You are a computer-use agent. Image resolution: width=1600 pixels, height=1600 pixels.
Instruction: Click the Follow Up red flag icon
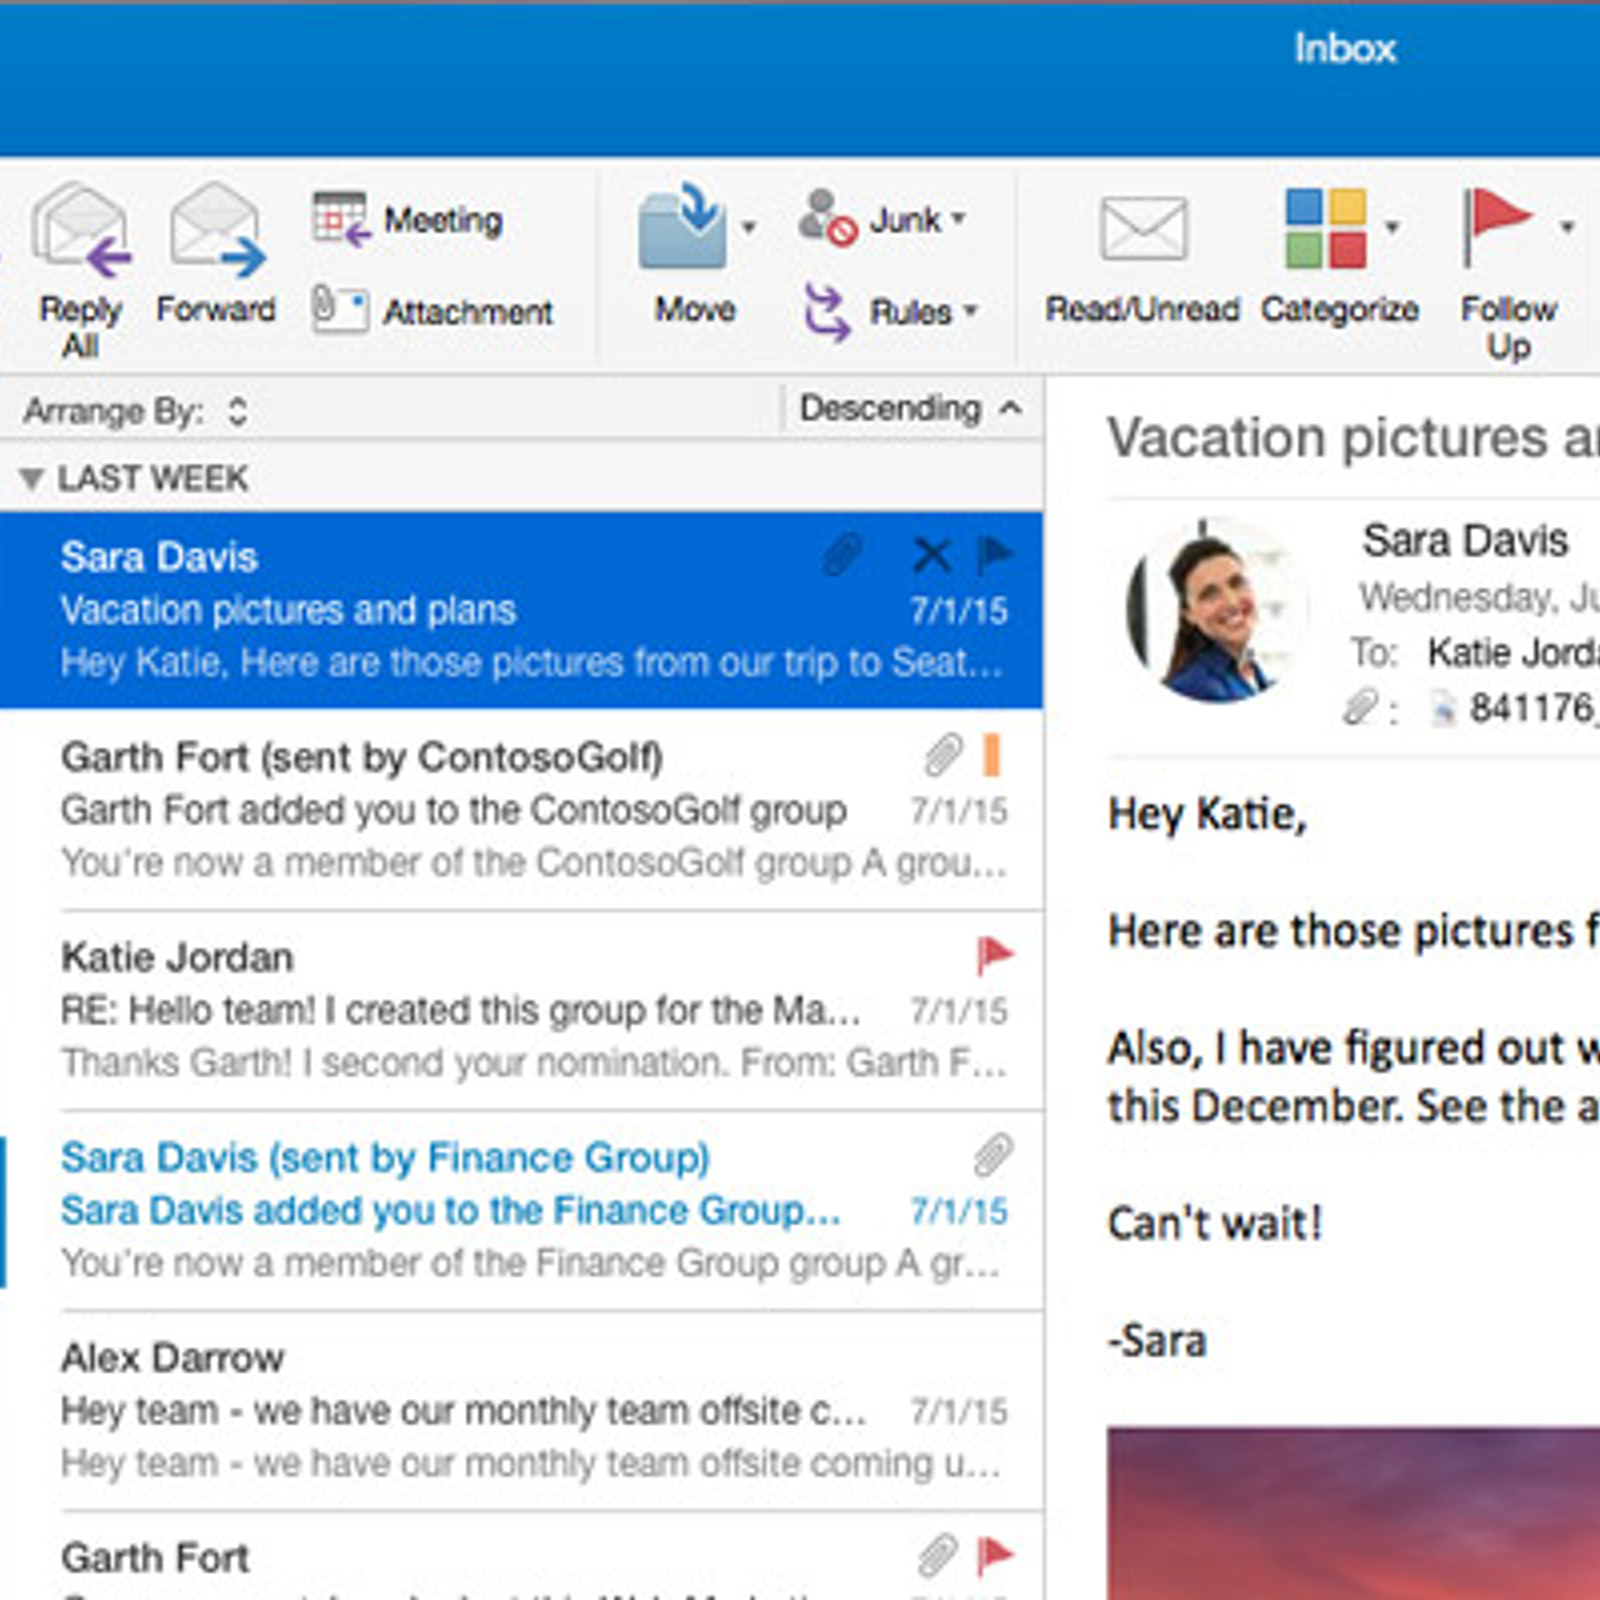(x=1496, y=228)
